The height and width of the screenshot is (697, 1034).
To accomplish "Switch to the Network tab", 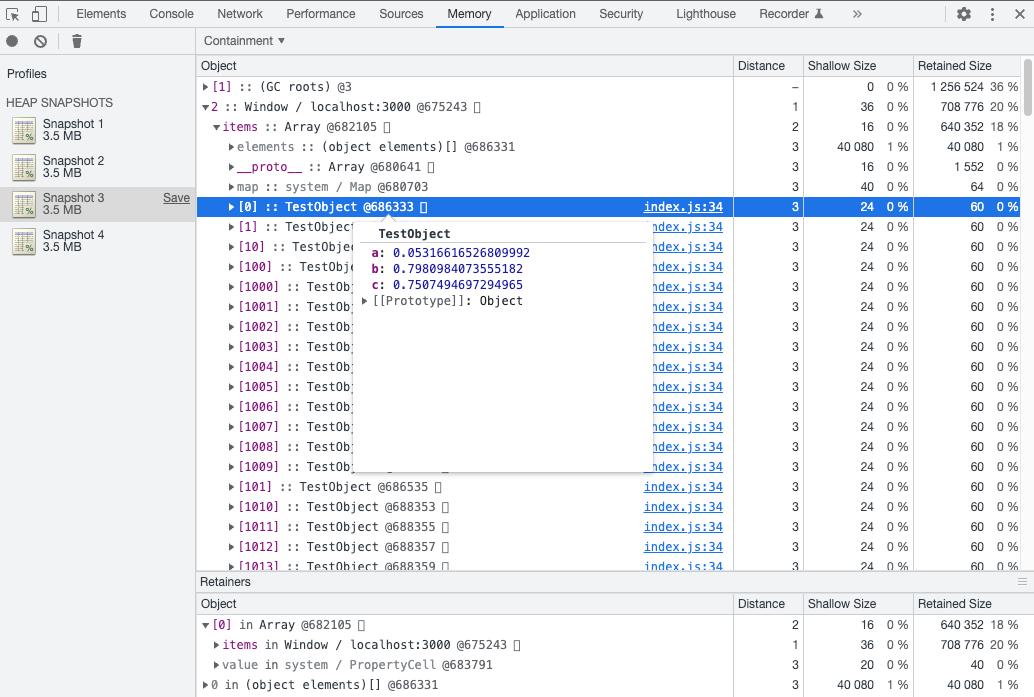I will click(x=240, y=14).
